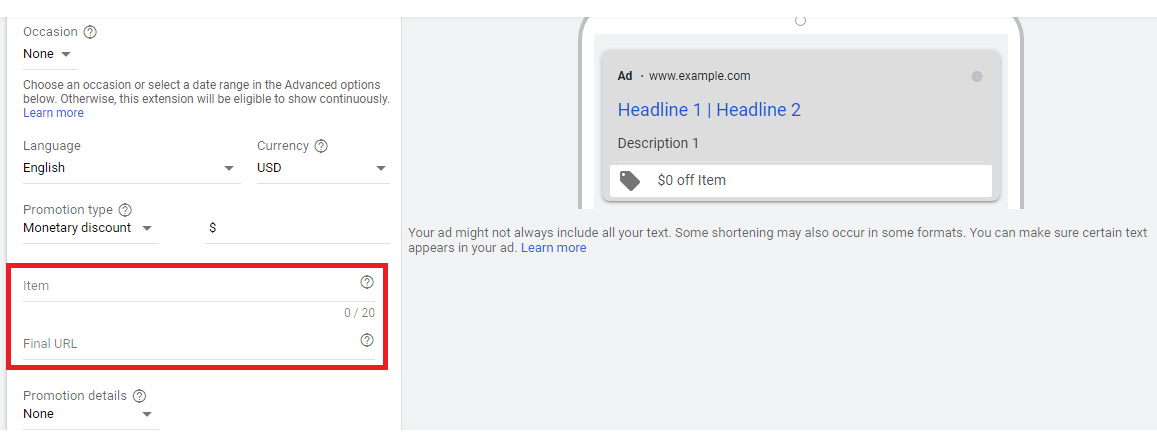The width and height of the screenshot is (1157, 445).
Task: Open Learn more link about ad text shortening
Action: pos(553,248)
